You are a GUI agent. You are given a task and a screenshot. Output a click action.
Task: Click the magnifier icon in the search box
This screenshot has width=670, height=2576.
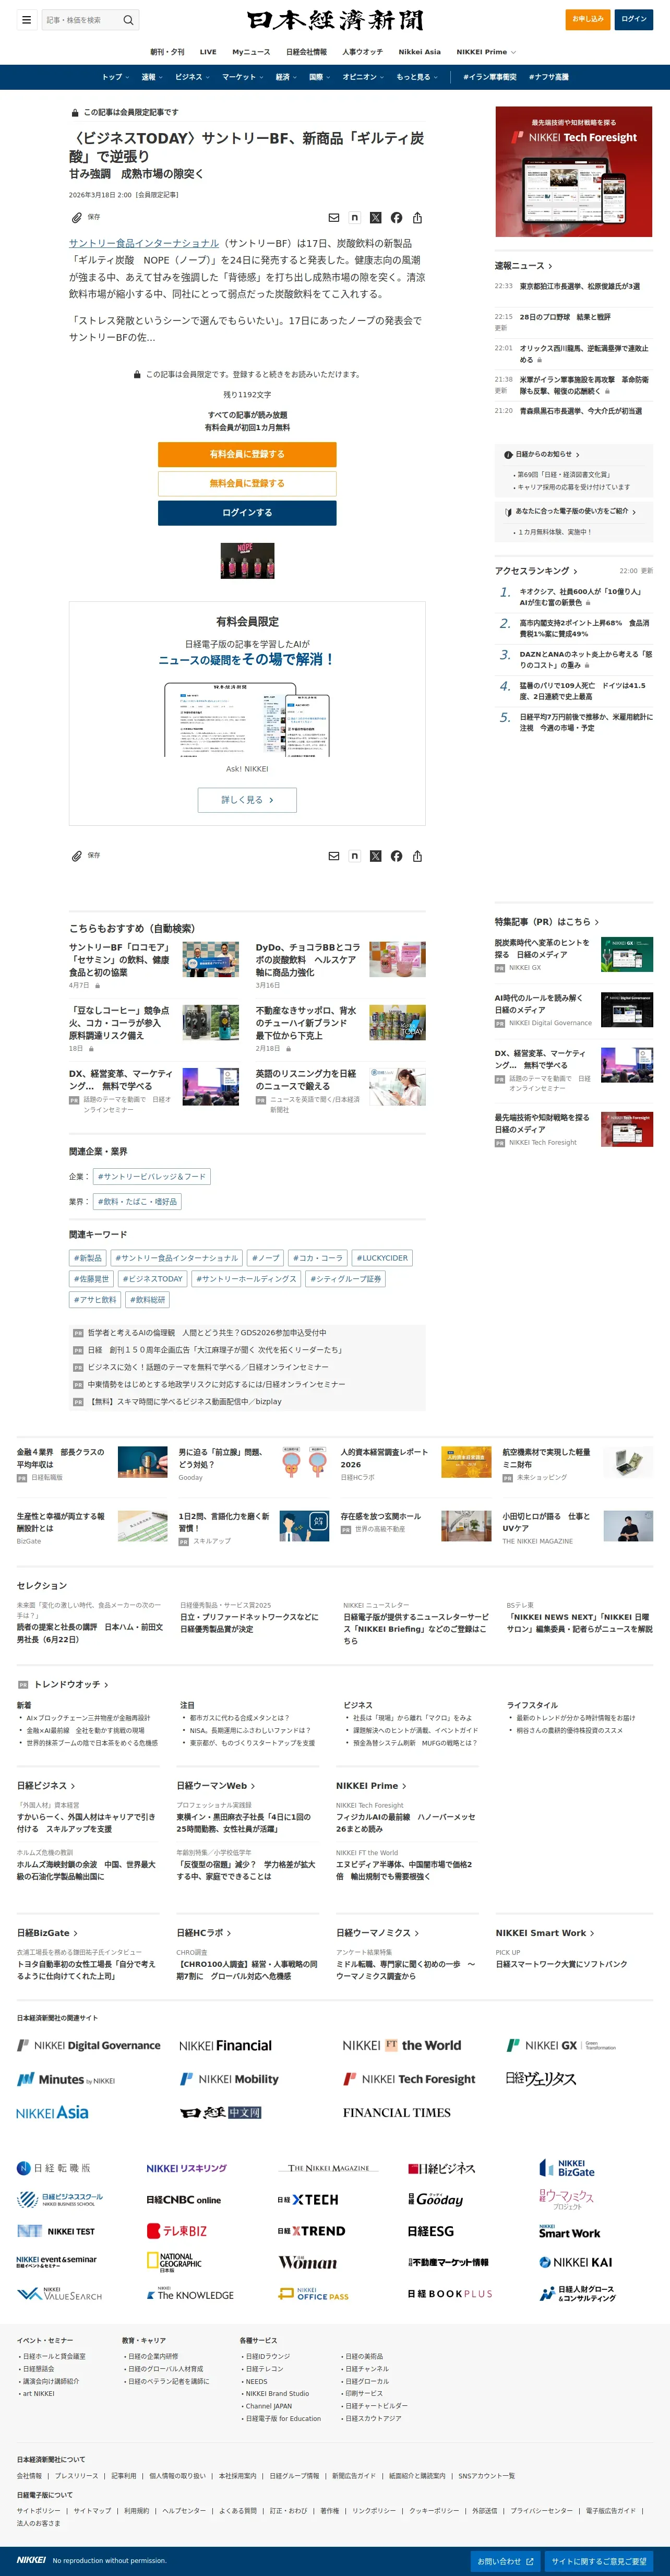click(128, 20)
